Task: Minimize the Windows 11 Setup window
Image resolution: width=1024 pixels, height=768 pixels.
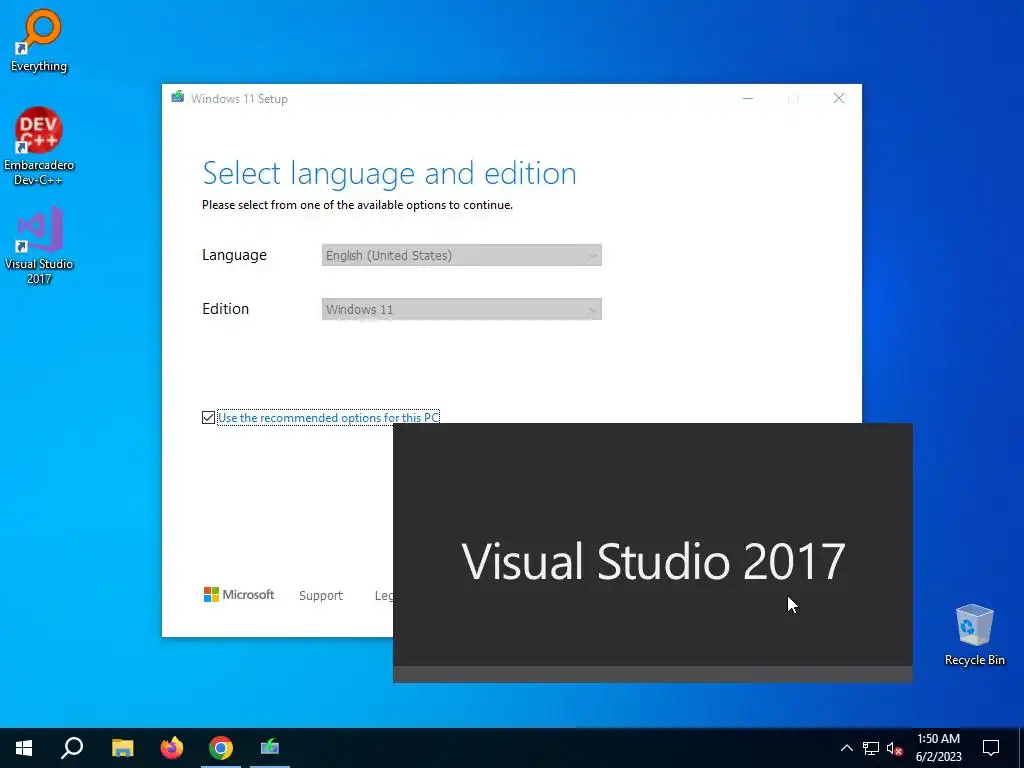Action: [x=748, y=99]
